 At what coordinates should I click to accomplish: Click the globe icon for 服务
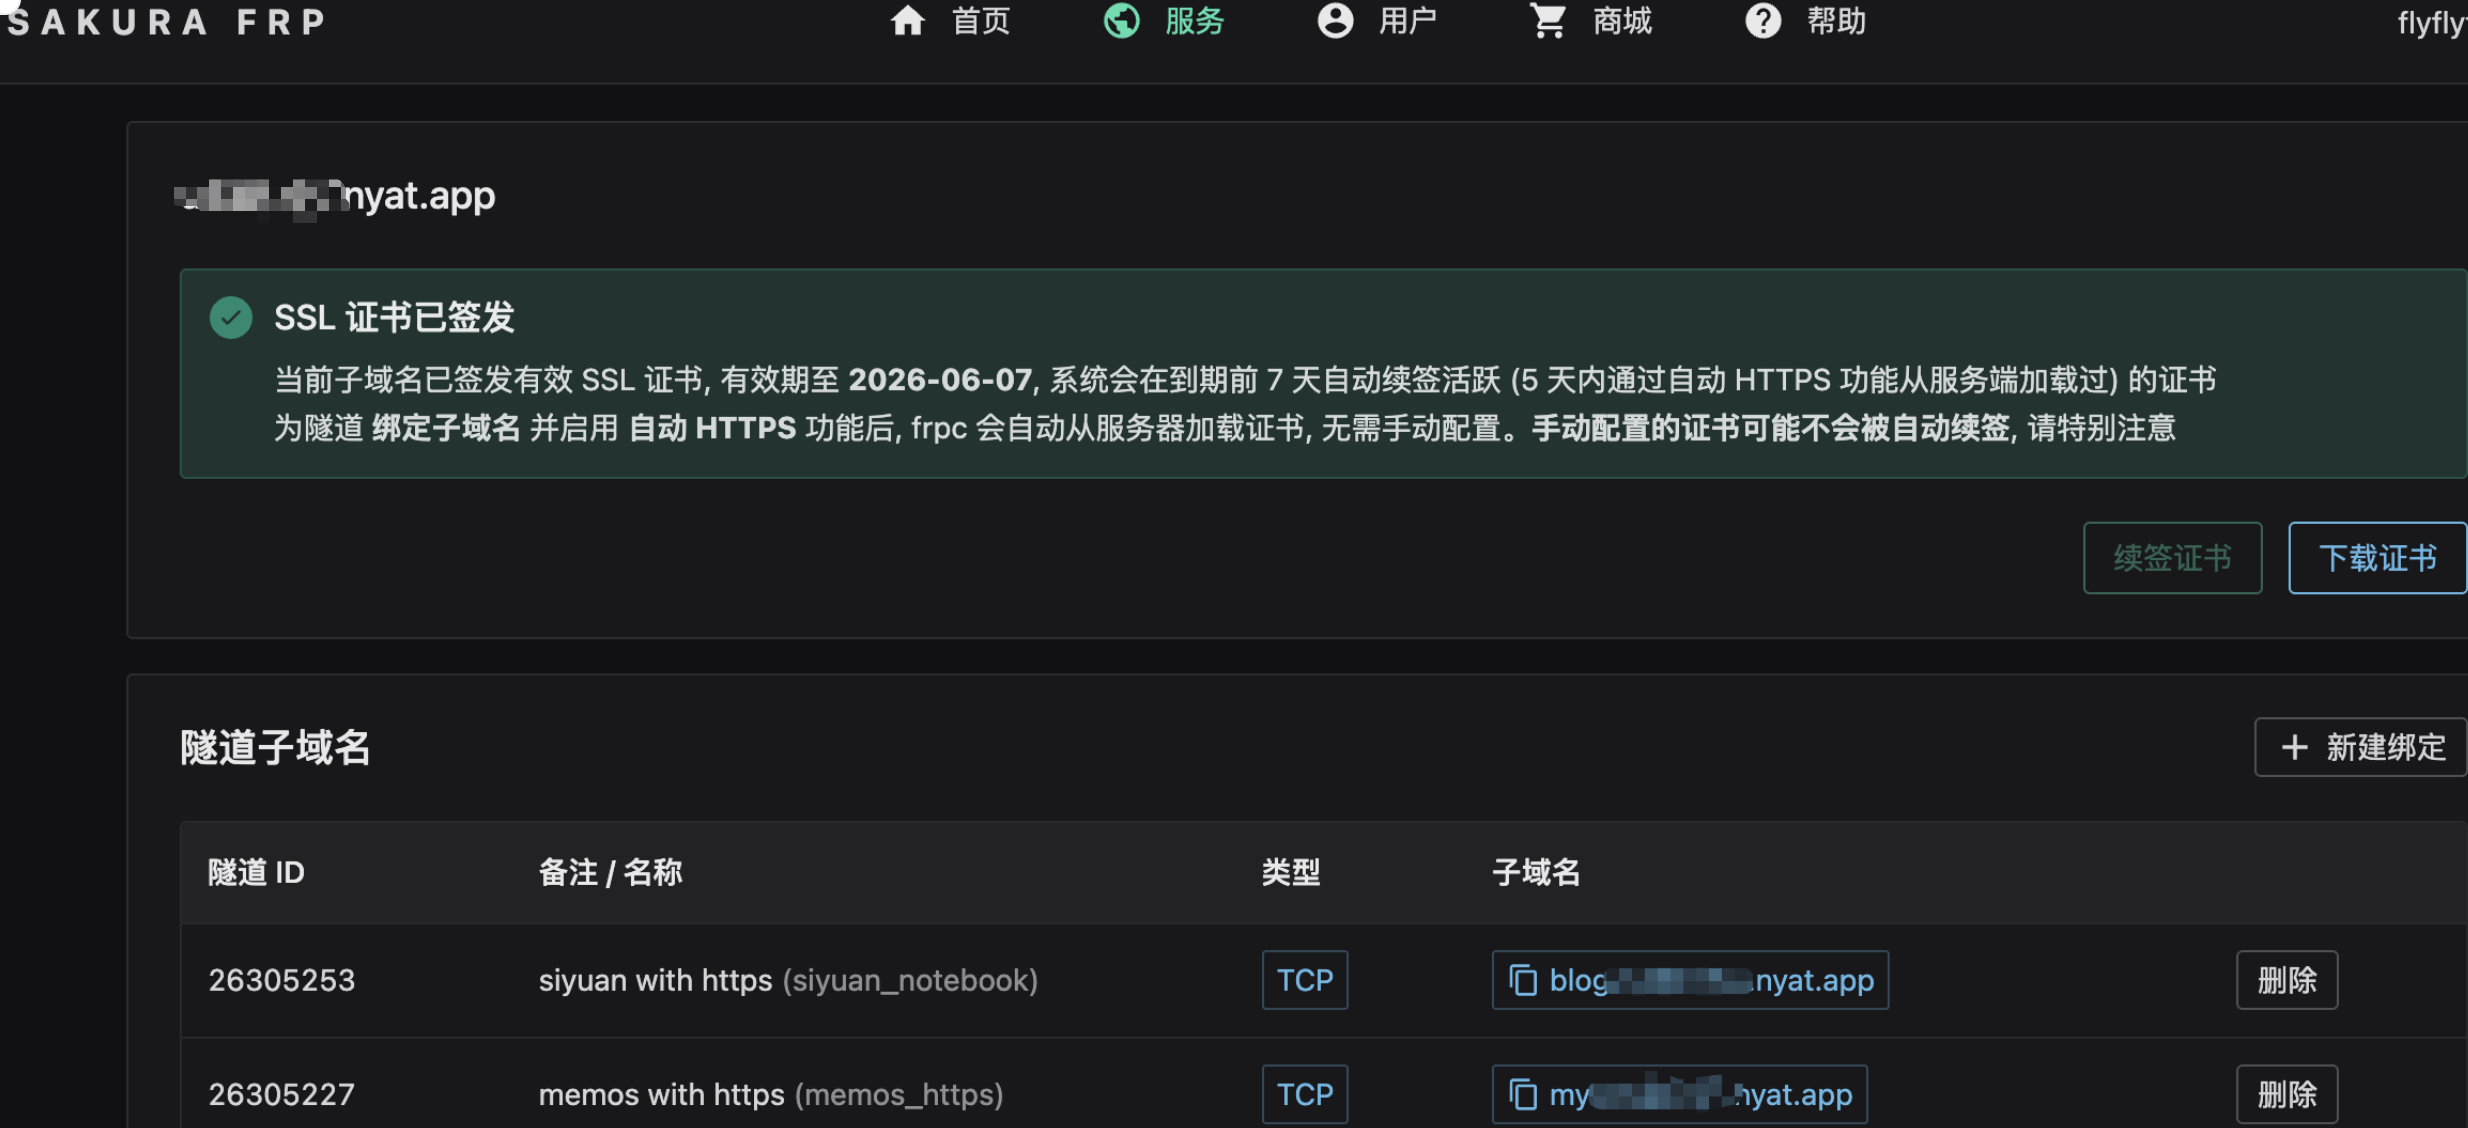(1121, 21)
